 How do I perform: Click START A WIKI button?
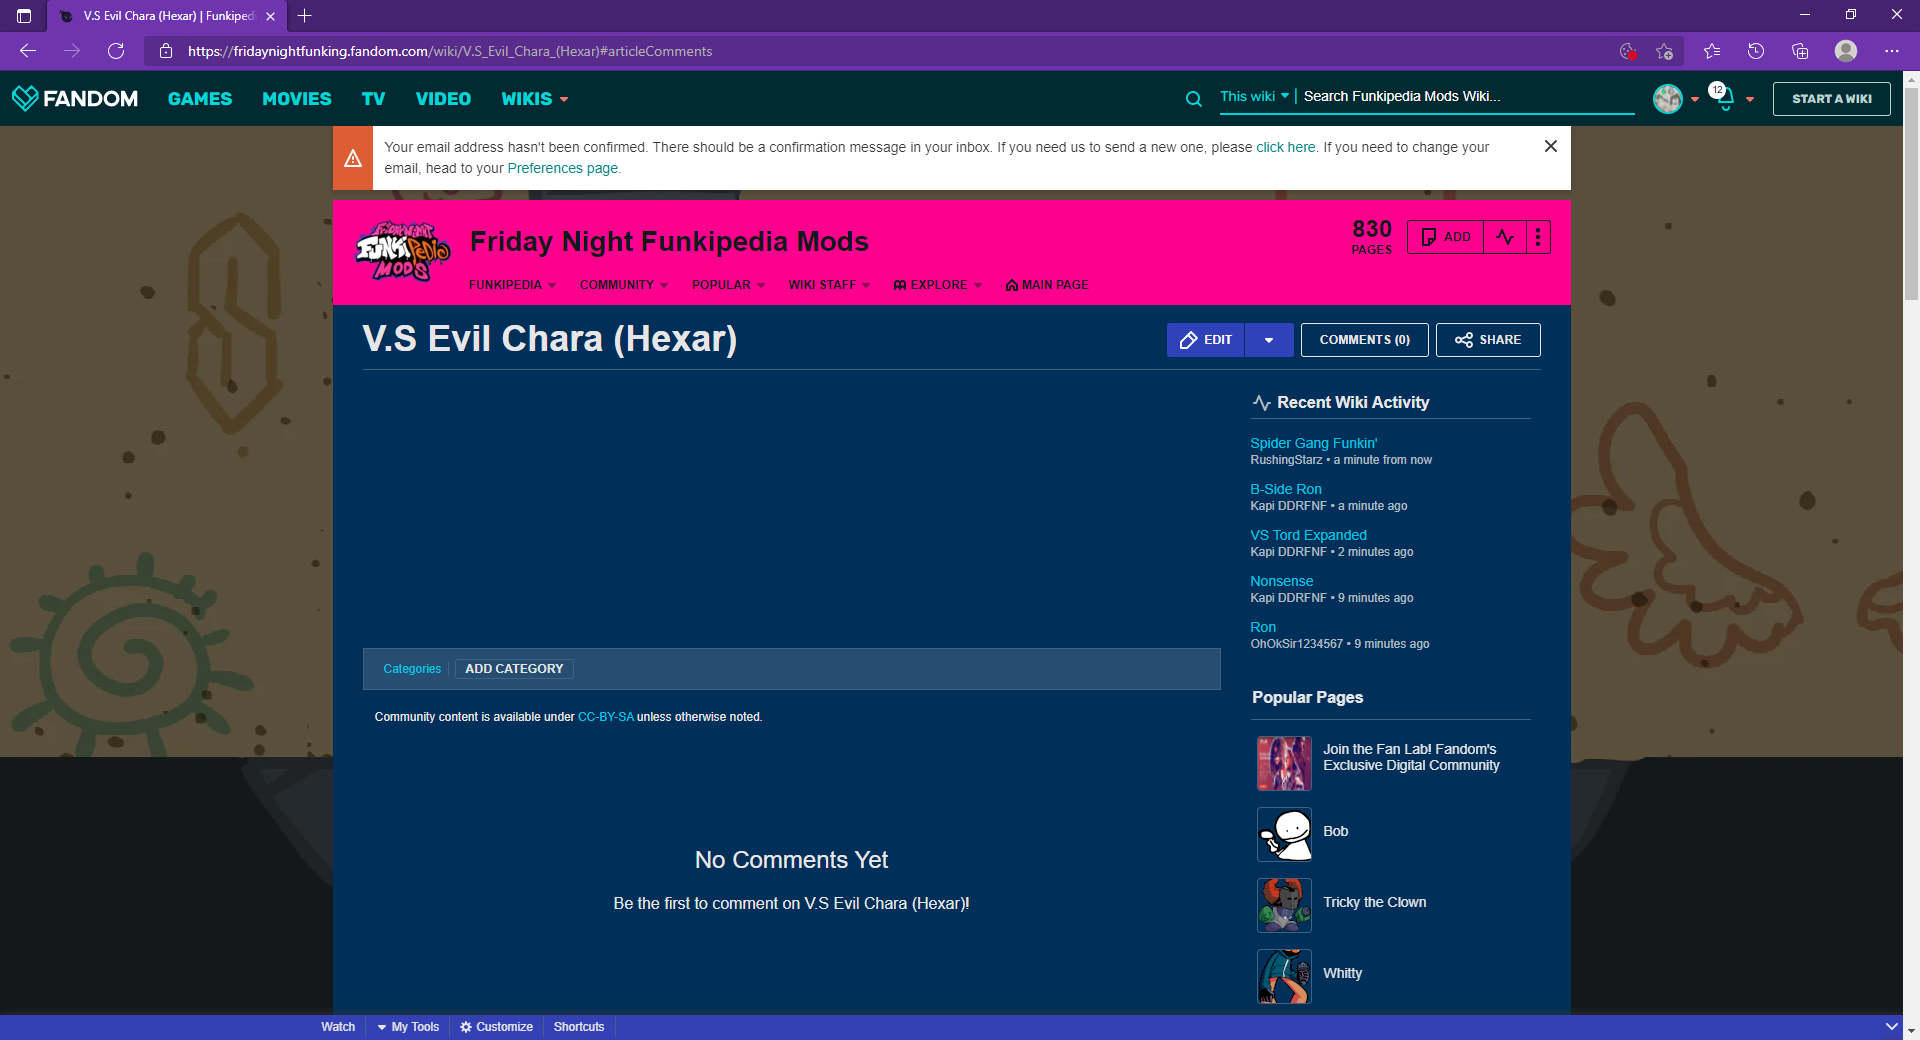[x=1831, y=99]
